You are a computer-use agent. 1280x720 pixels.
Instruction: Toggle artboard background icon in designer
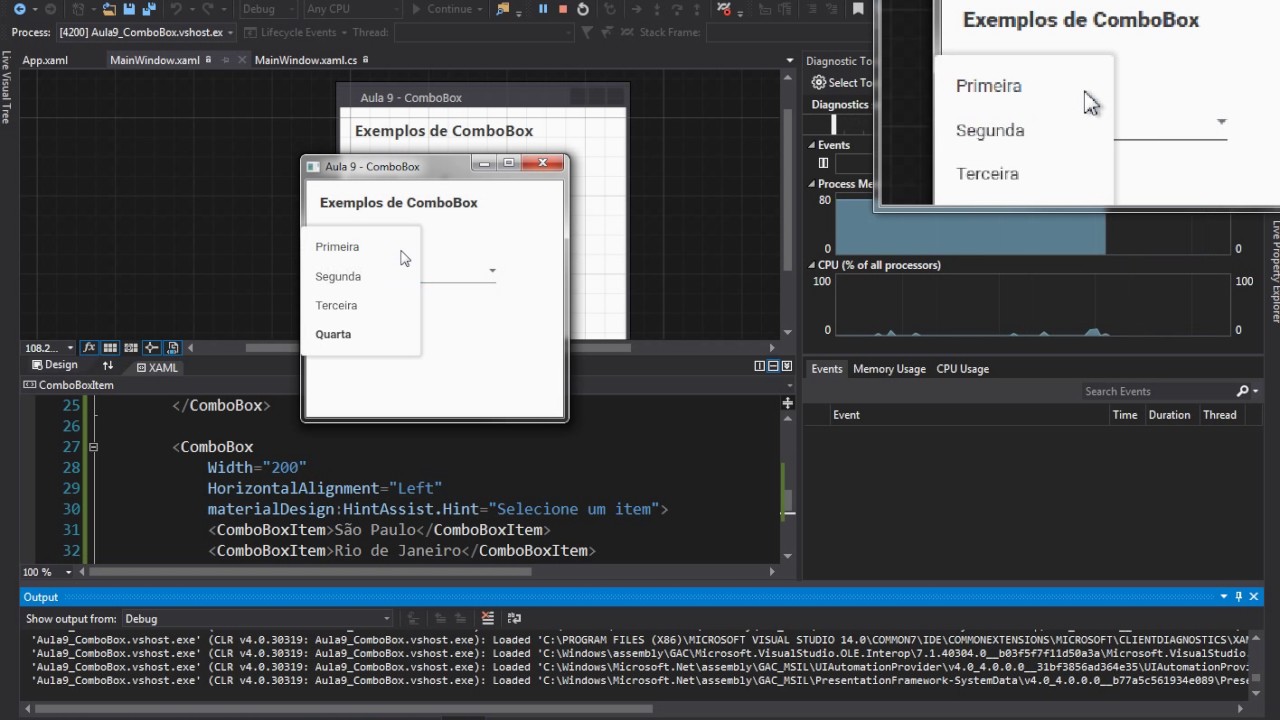coord(173,348)
